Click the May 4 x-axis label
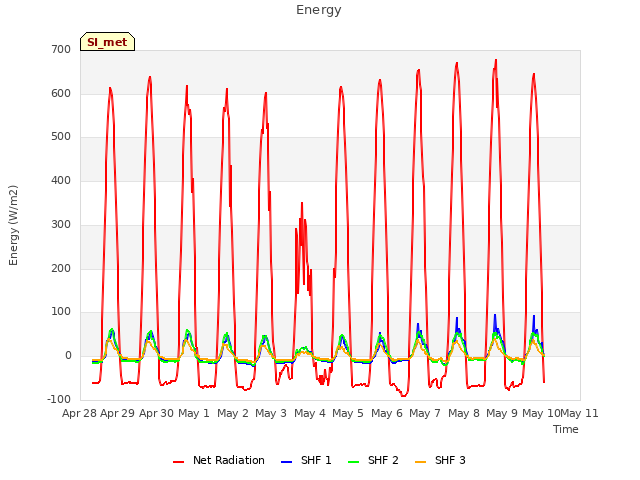 tap(310, 413)
